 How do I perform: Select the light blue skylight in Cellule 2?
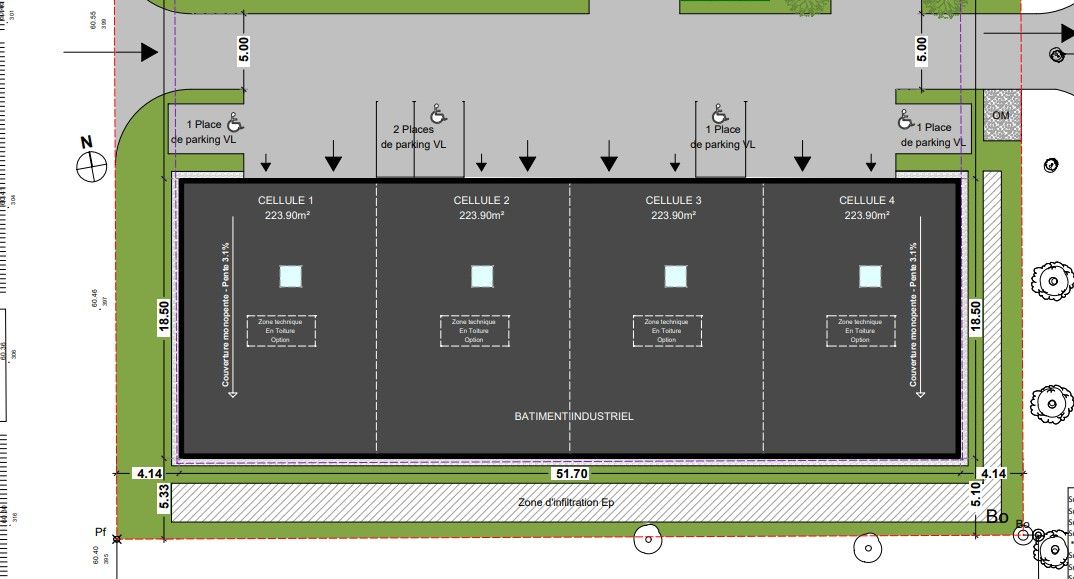click(x=482, y=276)
